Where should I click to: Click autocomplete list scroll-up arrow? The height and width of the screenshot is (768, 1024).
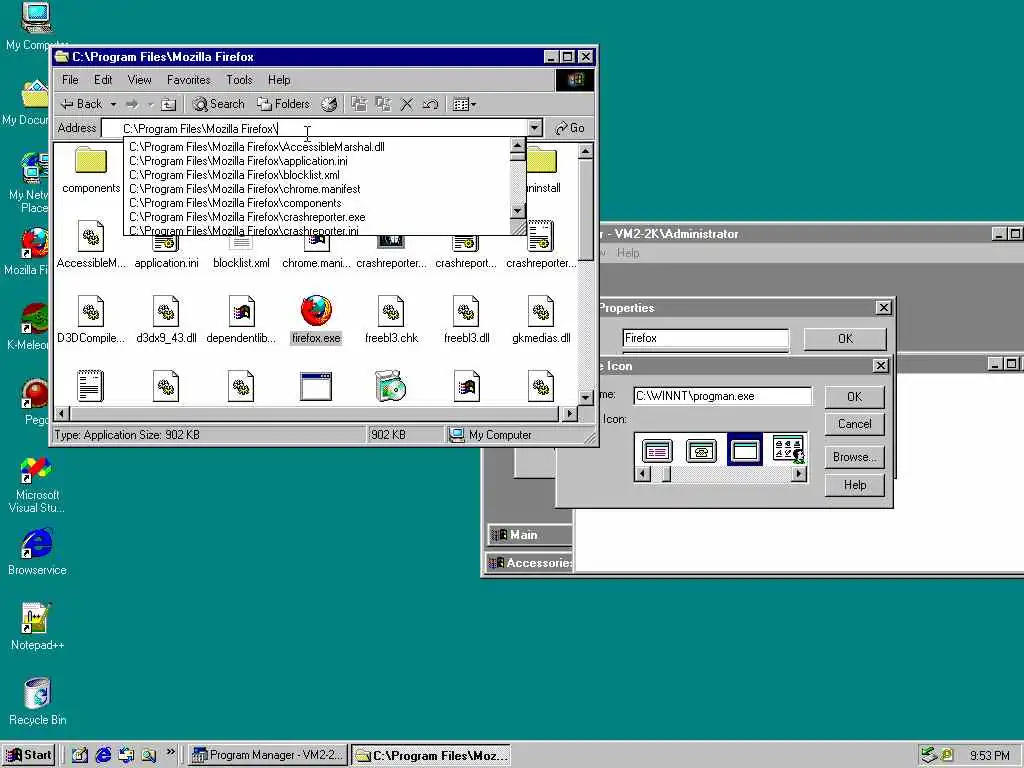point(517,145)
